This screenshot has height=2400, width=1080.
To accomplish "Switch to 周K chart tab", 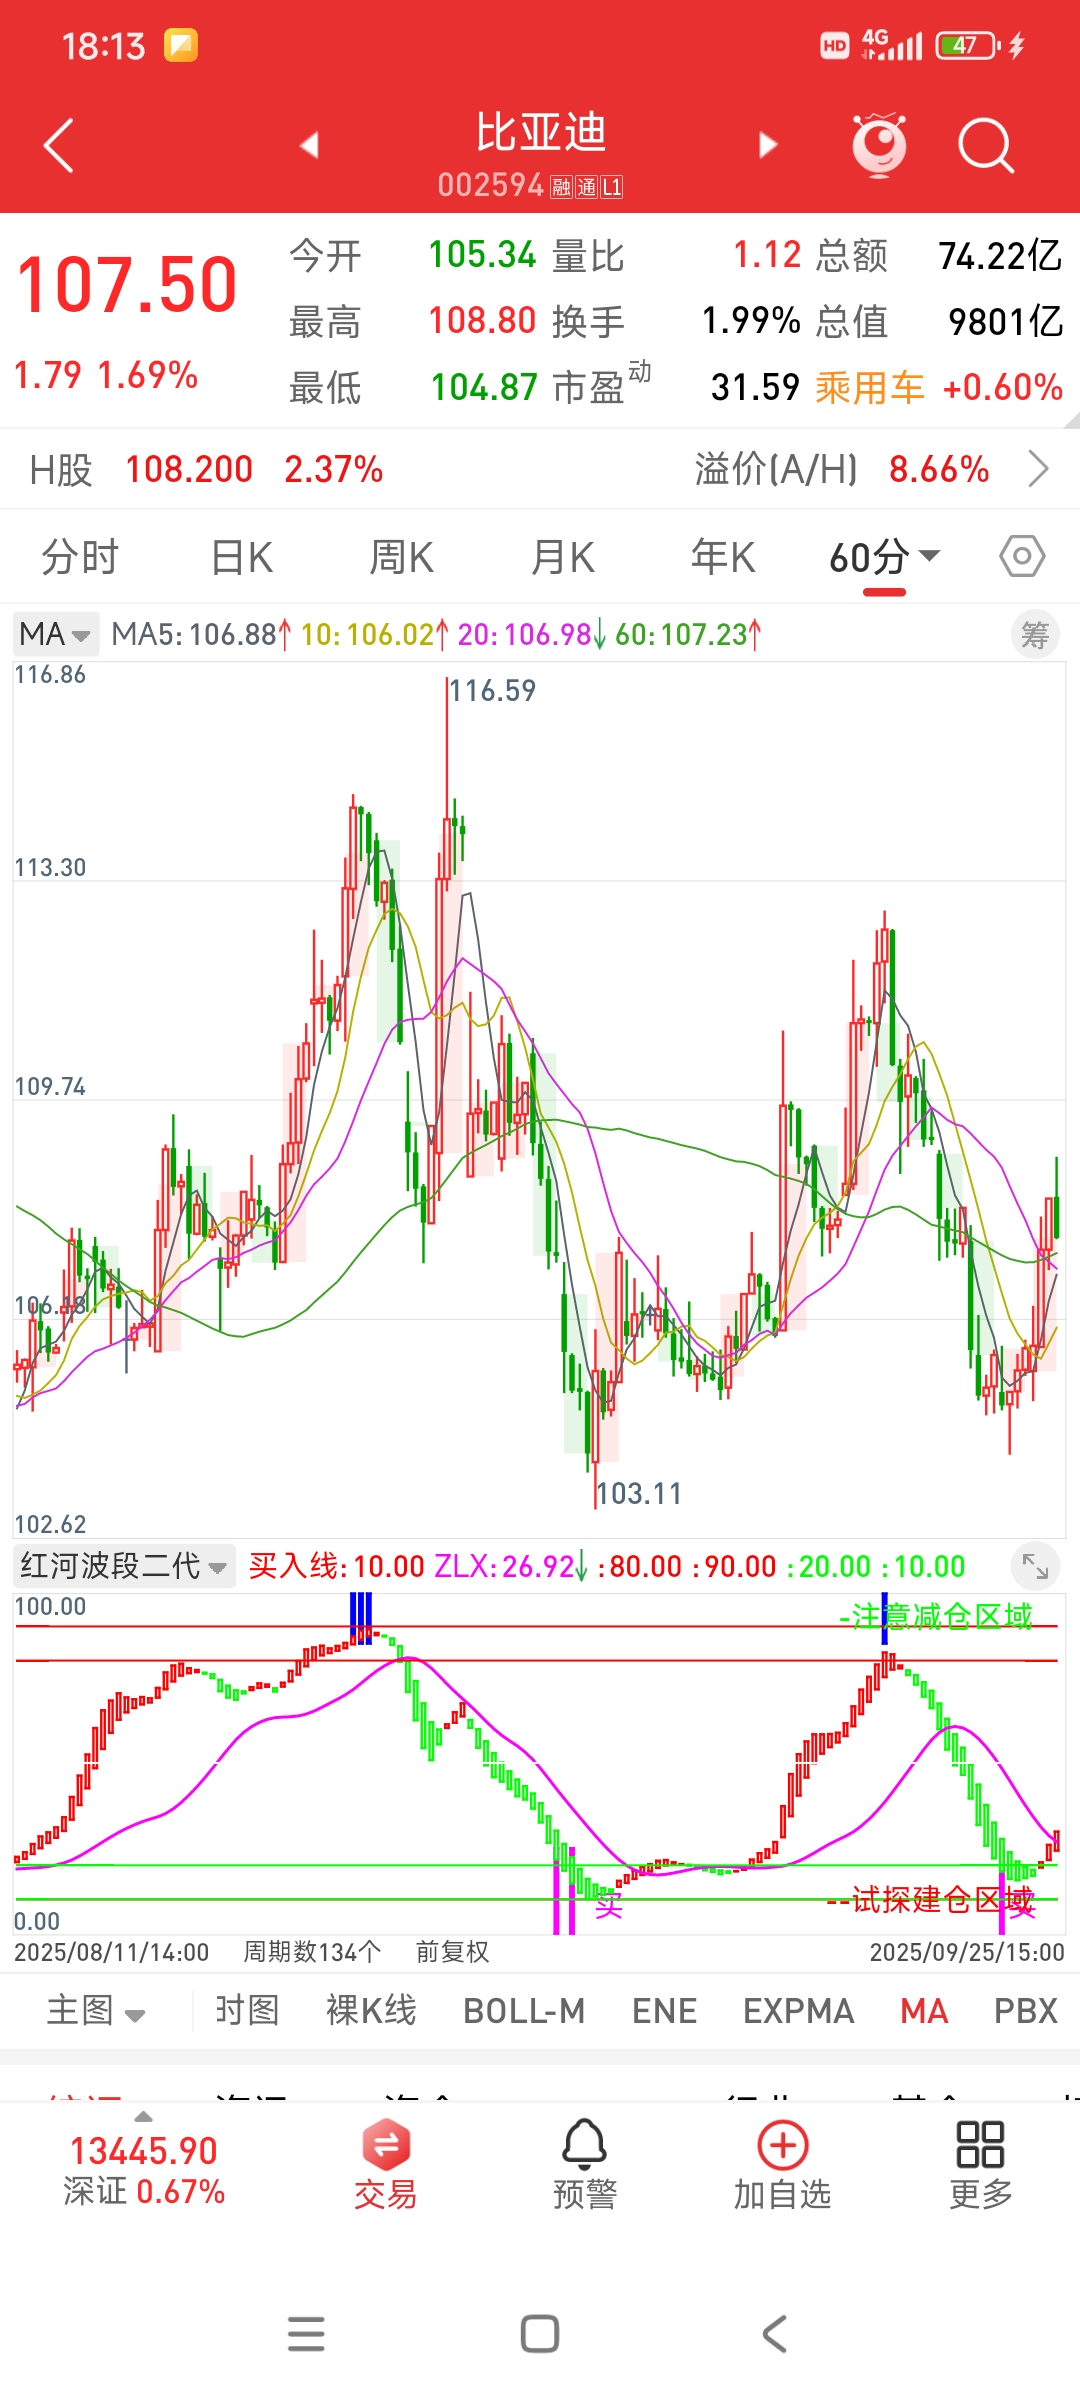I will (402, 557).
